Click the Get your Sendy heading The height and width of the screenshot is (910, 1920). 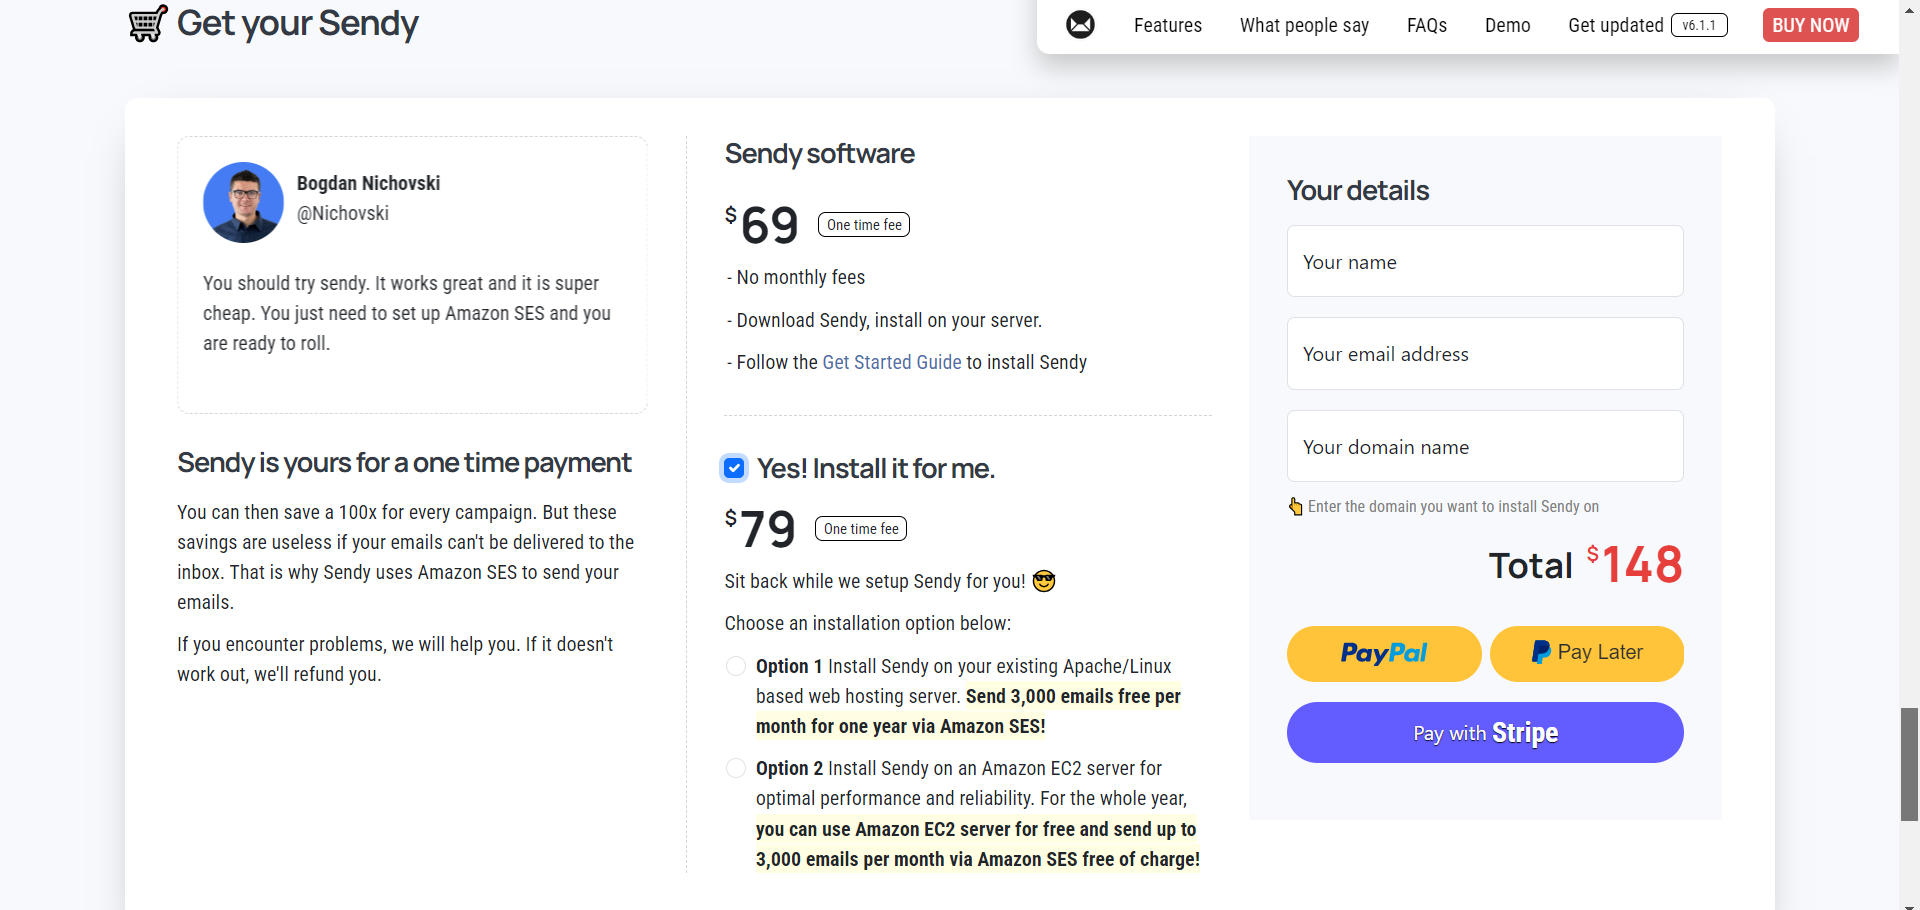[x=297, y=23]
